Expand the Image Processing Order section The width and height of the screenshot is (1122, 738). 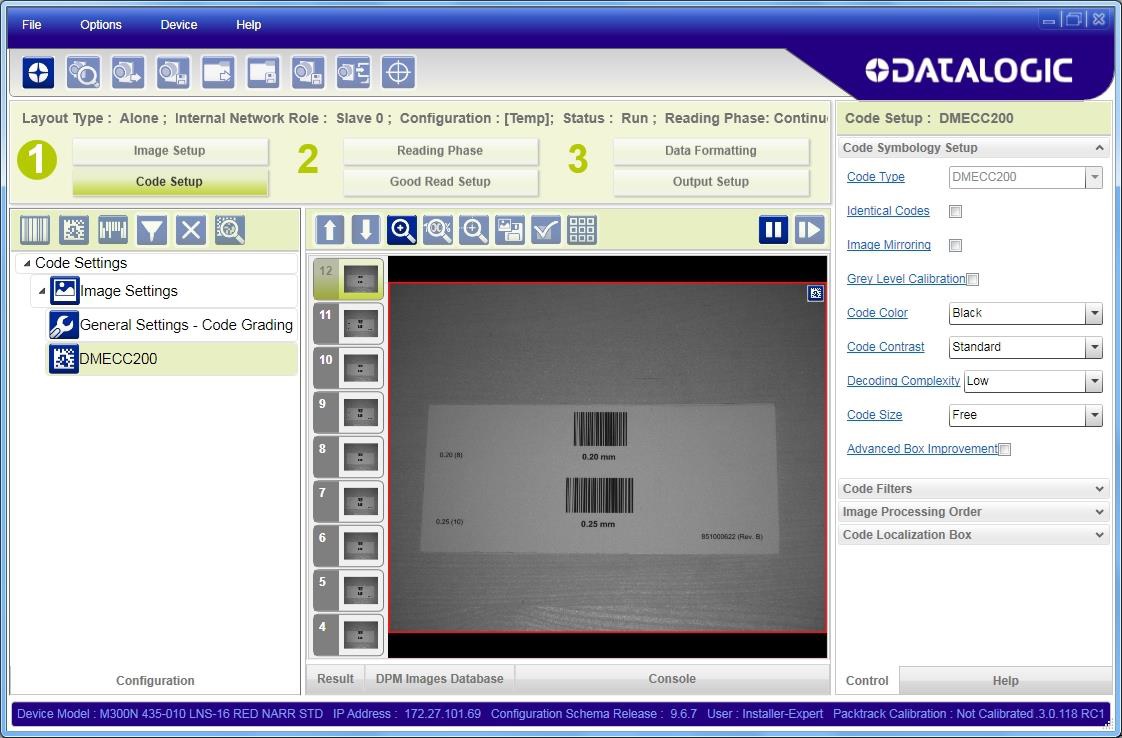973,512
